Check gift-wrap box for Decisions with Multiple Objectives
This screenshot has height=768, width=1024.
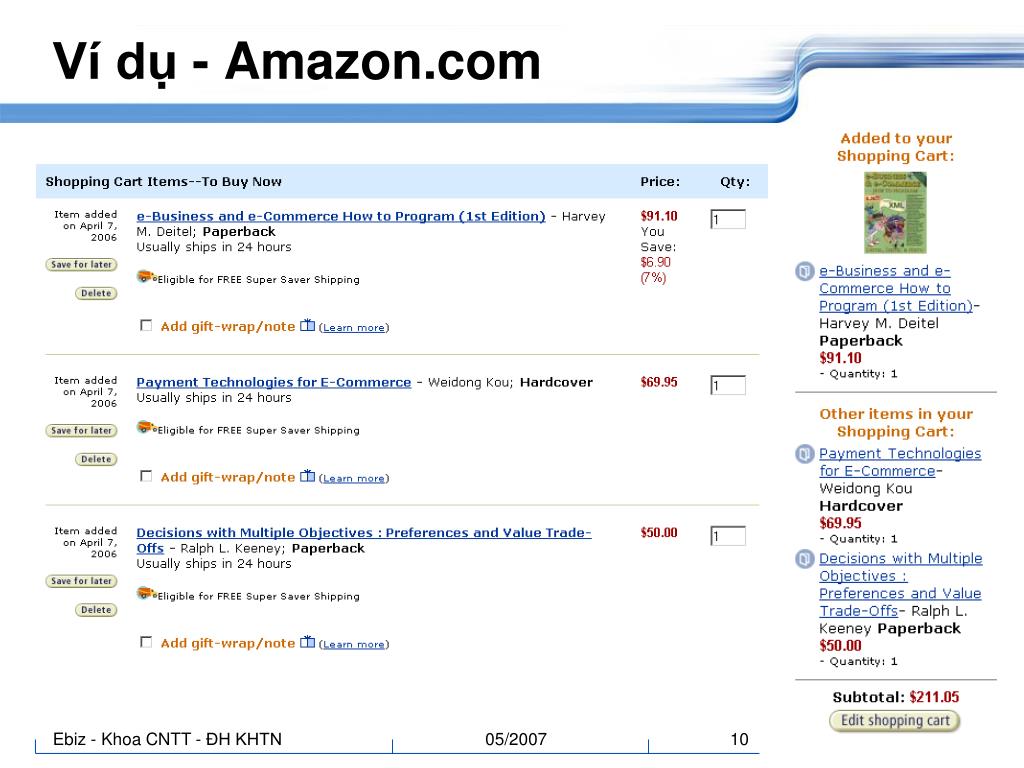(x=146, y=642)
